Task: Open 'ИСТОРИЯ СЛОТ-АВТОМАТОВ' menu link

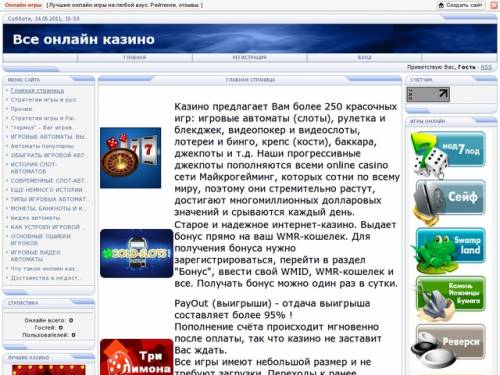Action: click(34, 168)
